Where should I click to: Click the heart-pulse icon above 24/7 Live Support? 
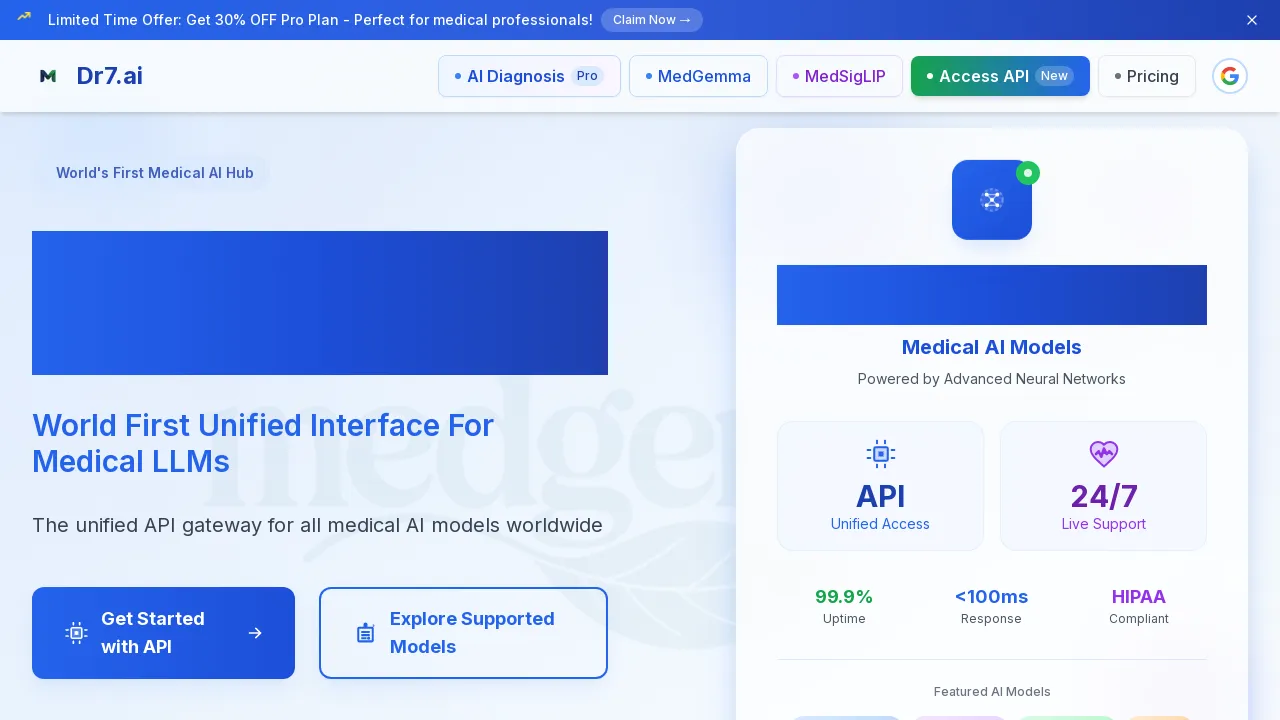pyautogui.click(x=1103, y=454)
